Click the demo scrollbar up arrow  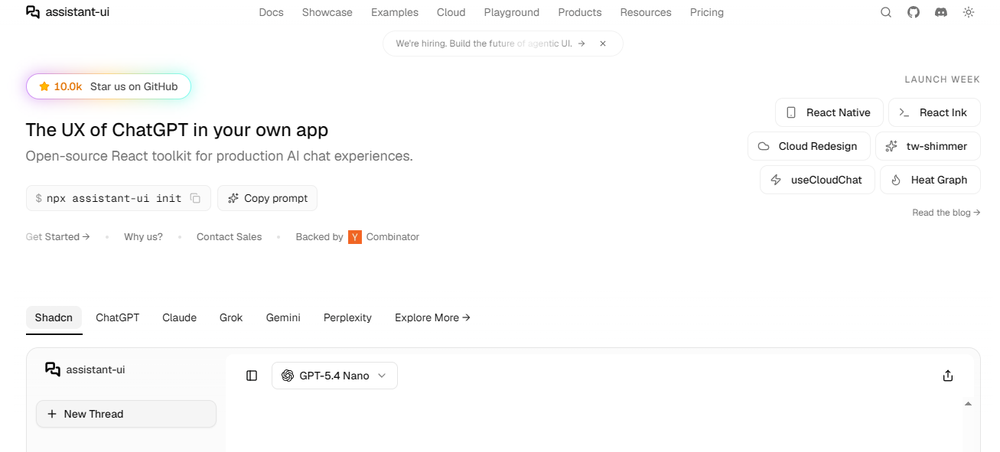pos(968,404)
